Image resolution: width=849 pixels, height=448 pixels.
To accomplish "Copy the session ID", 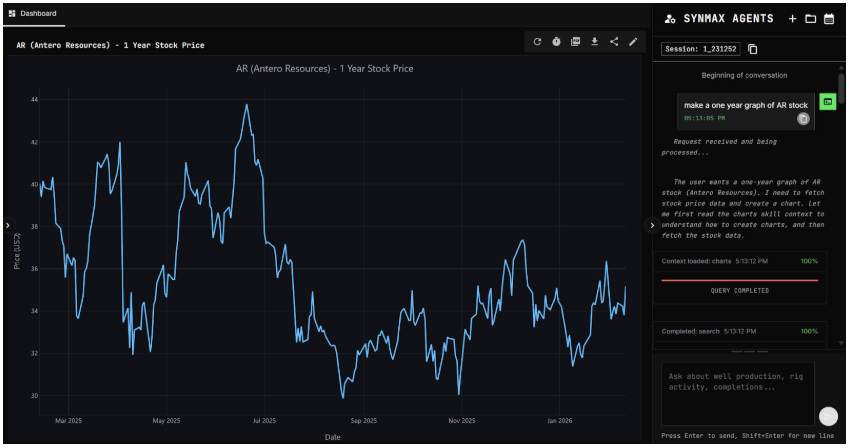I will 753,49.
